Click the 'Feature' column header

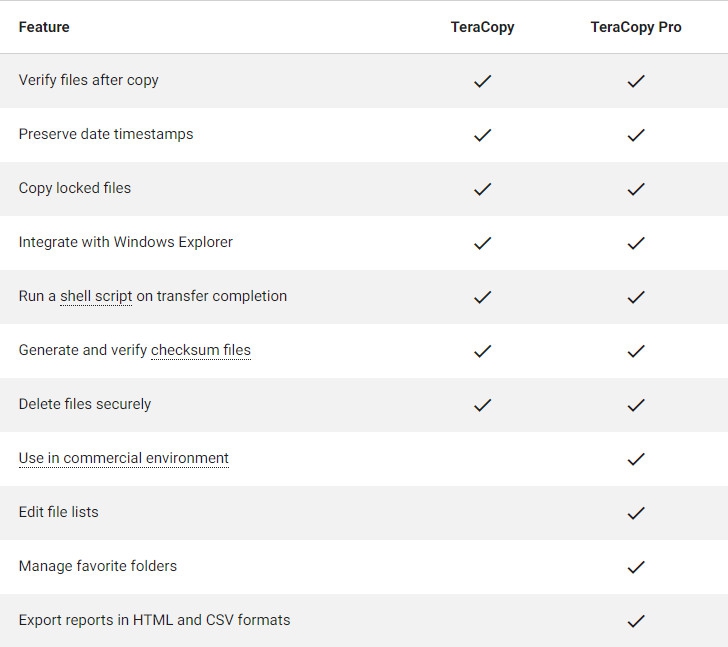click(44, 27)
